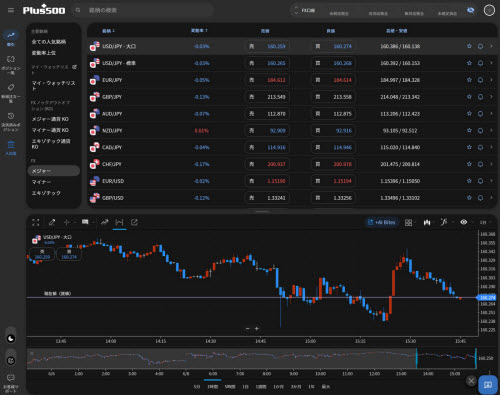This screenshot has width=500, height=395.
Task: Click buy button for GBP/JPY row
Action: 333,97
